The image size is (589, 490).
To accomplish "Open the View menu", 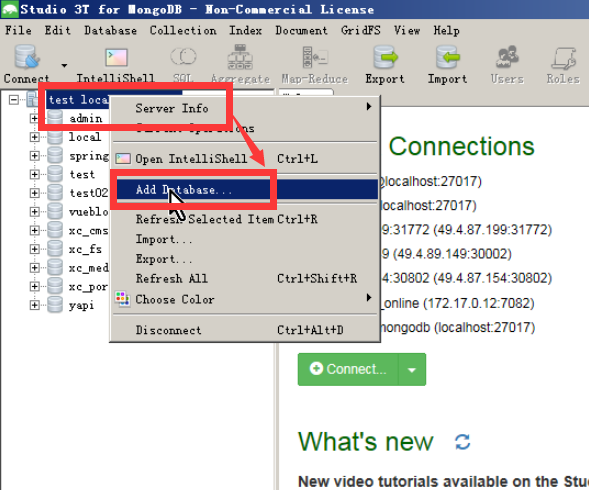I will click(x=407, y=30).
